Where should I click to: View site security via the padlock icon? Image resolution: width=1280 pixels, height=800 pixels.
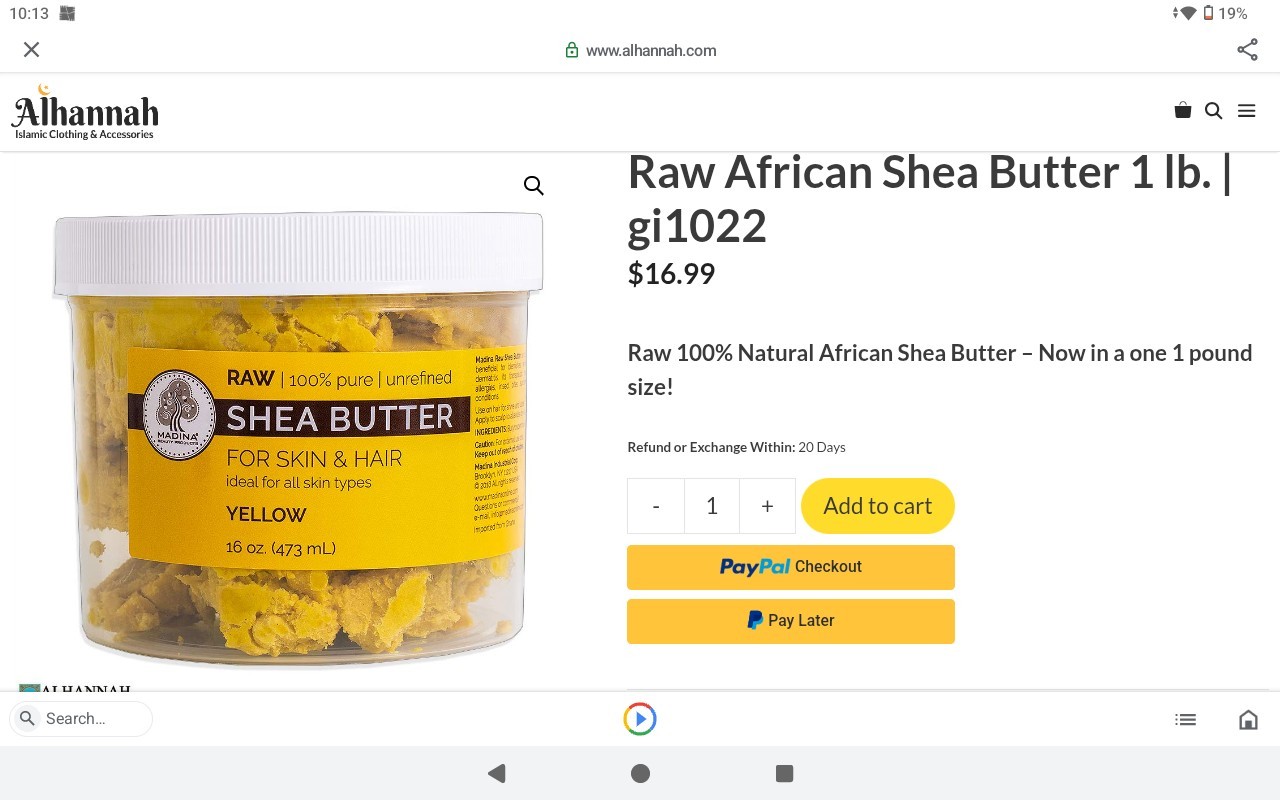pos(572,50)
